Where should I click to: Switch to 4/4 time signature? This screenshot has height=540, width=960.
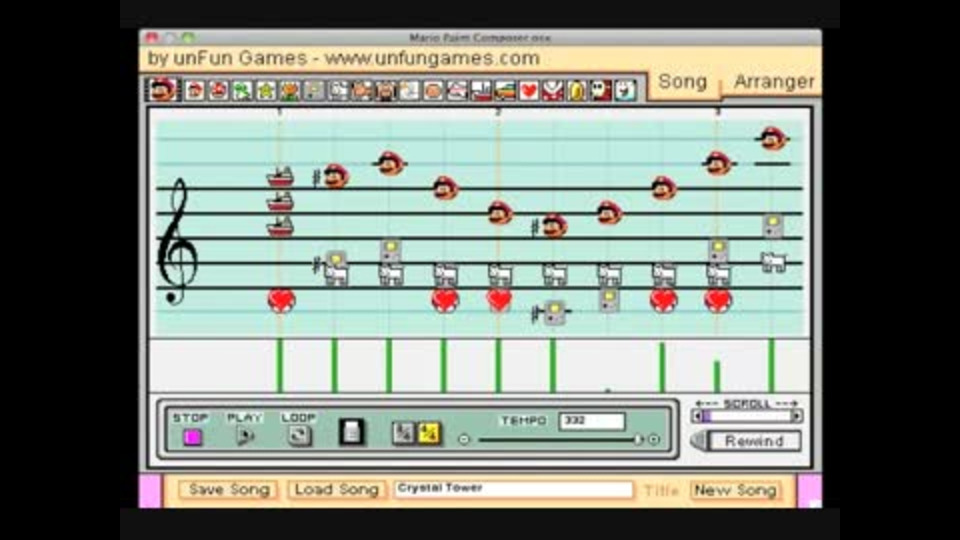coord(429,433)
